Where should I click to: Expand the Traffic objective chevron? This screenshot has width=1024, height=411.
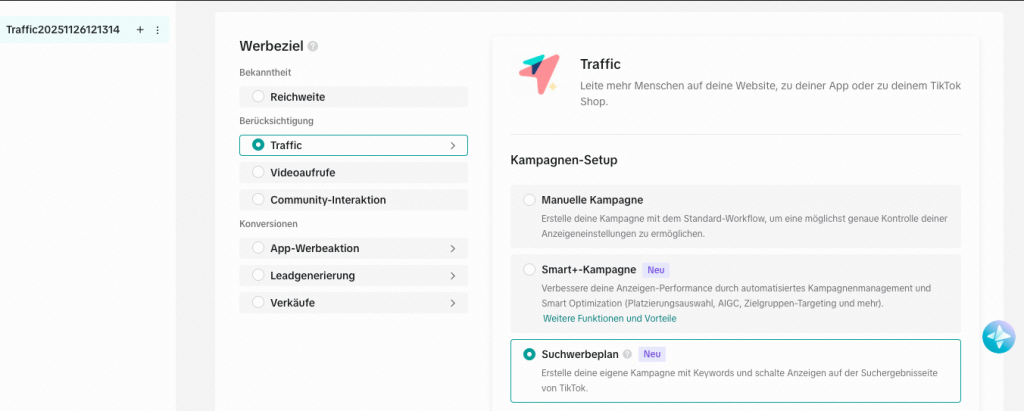coord(453,146)
